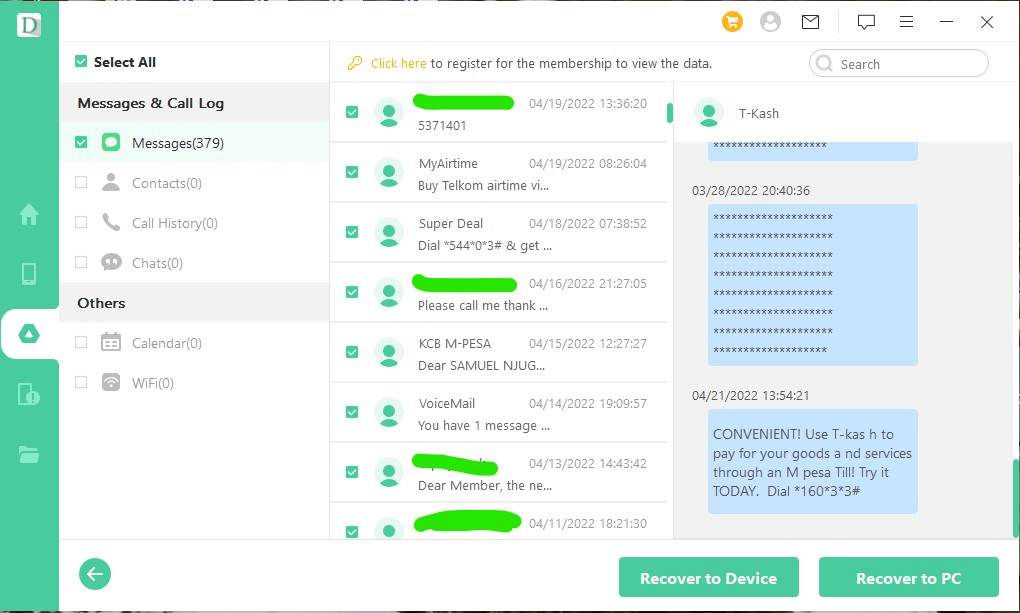Check the Contacts(0) checkbox
Image resolution: width=1020 pixels, height=613 pixels.
pos(81,182)
